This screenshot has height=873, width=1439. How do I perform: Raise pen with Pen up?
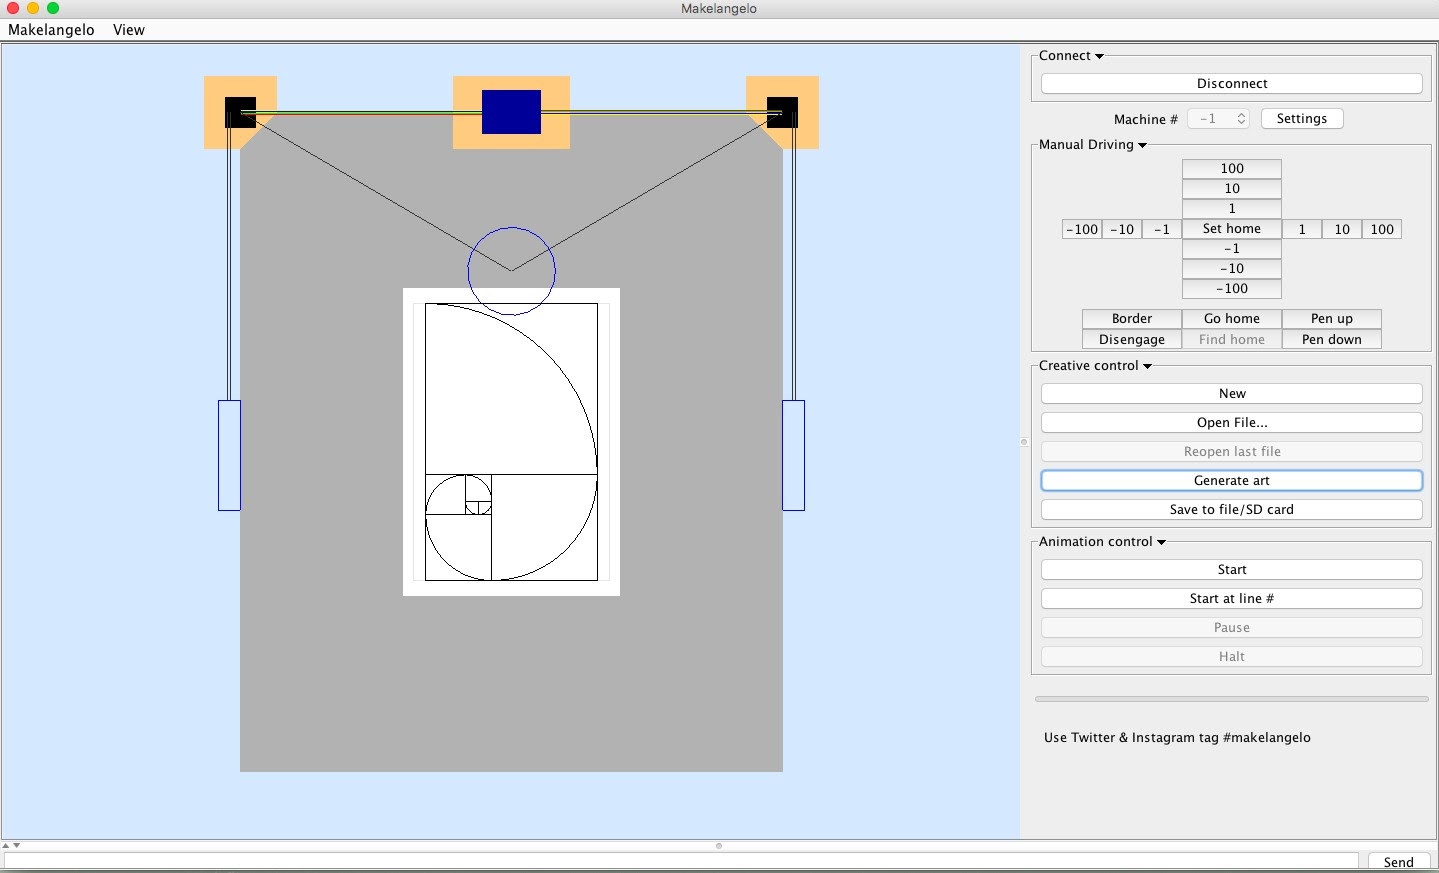pyautogui.click(x=1332, y=319)
